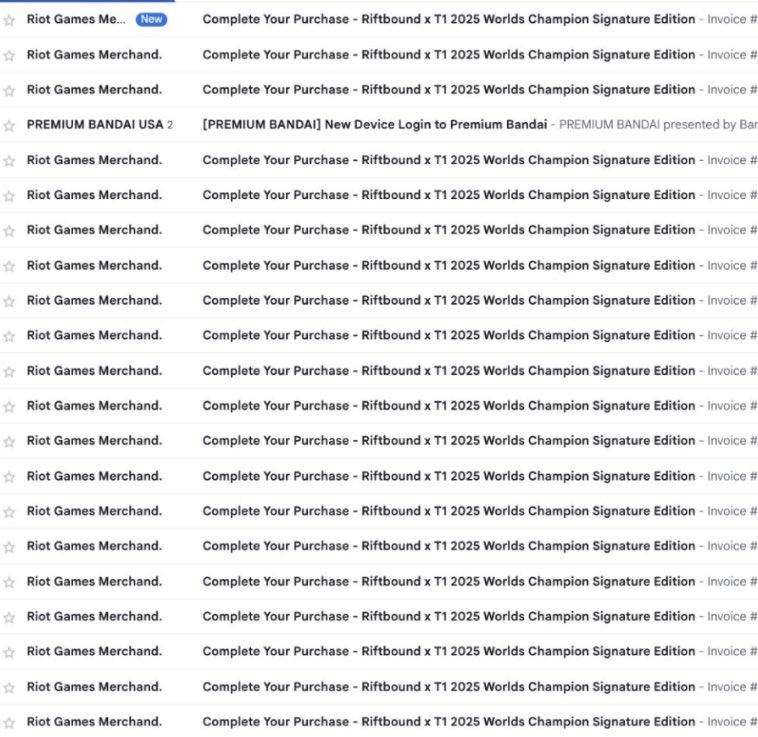This screenshot has width=758, height=737.
Task: Star the Riot Games email directly below PREMIUM BANDAI
Action: (9, 161)
